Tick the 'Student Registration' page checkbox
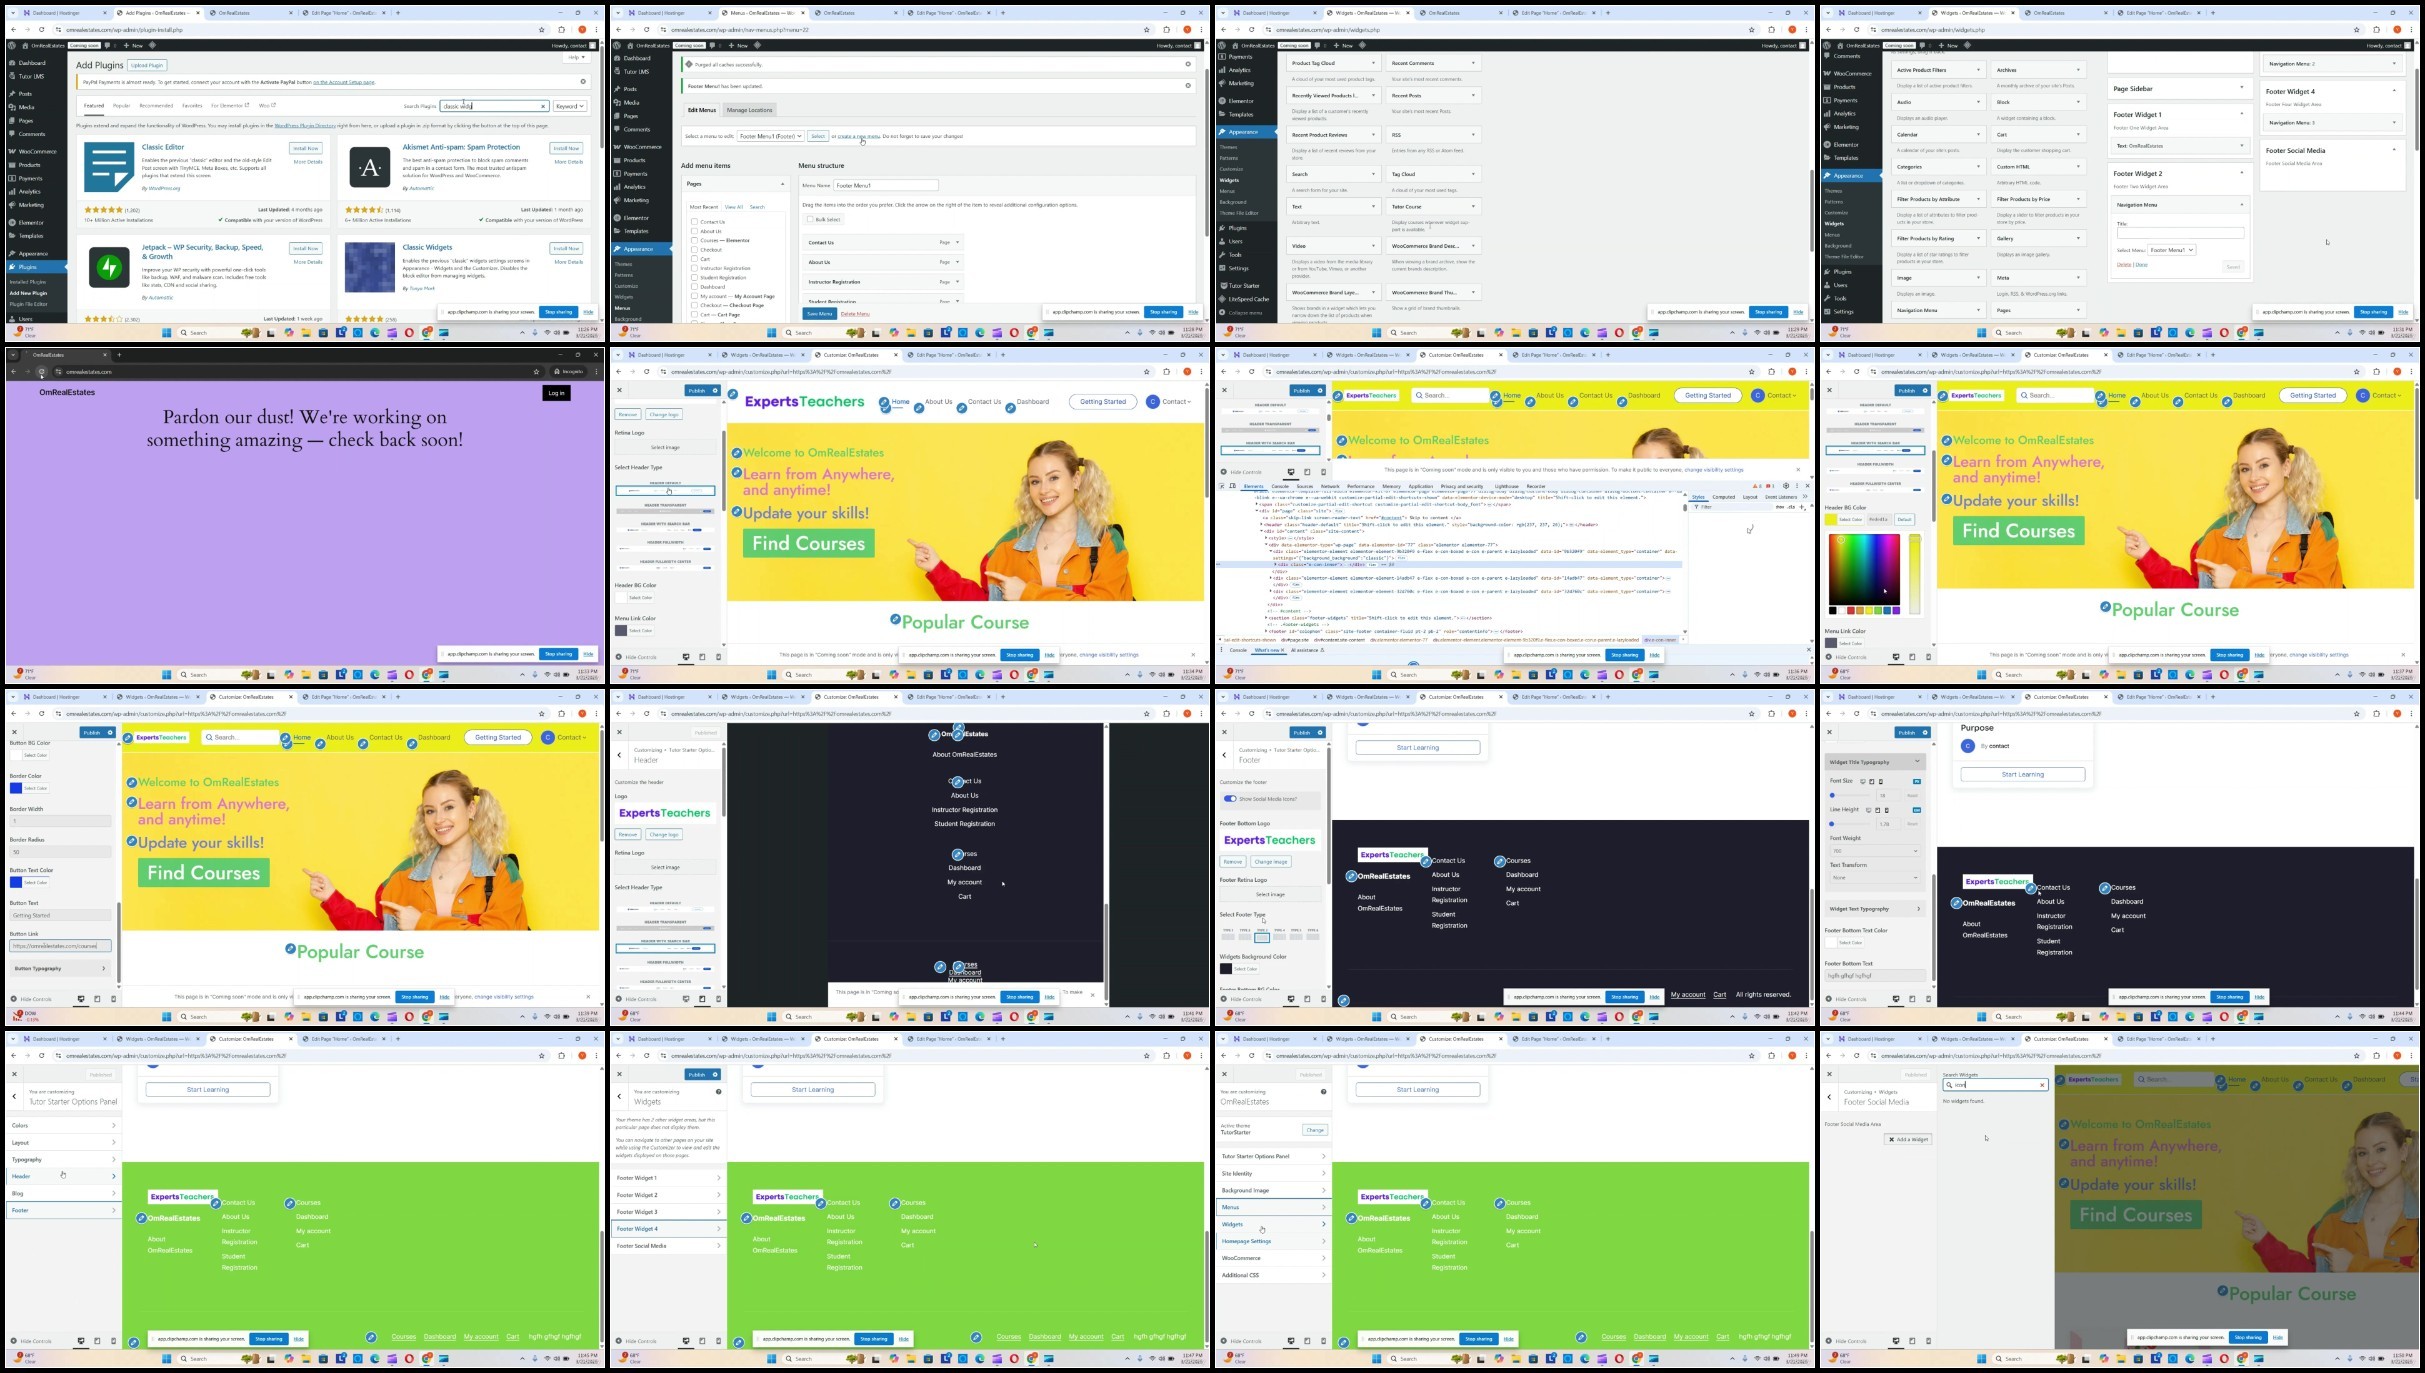Image resolution: width=2425 pixels, height=1373 pixels. tap(694, 278)
